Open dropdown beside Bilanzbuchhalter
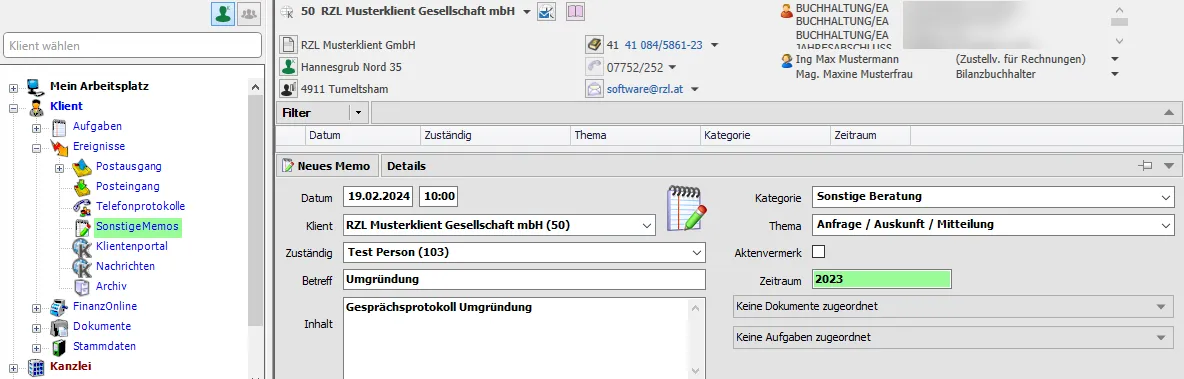Screen dimensions: 1184x379 pyautogui.click(x=1115, y=74)
